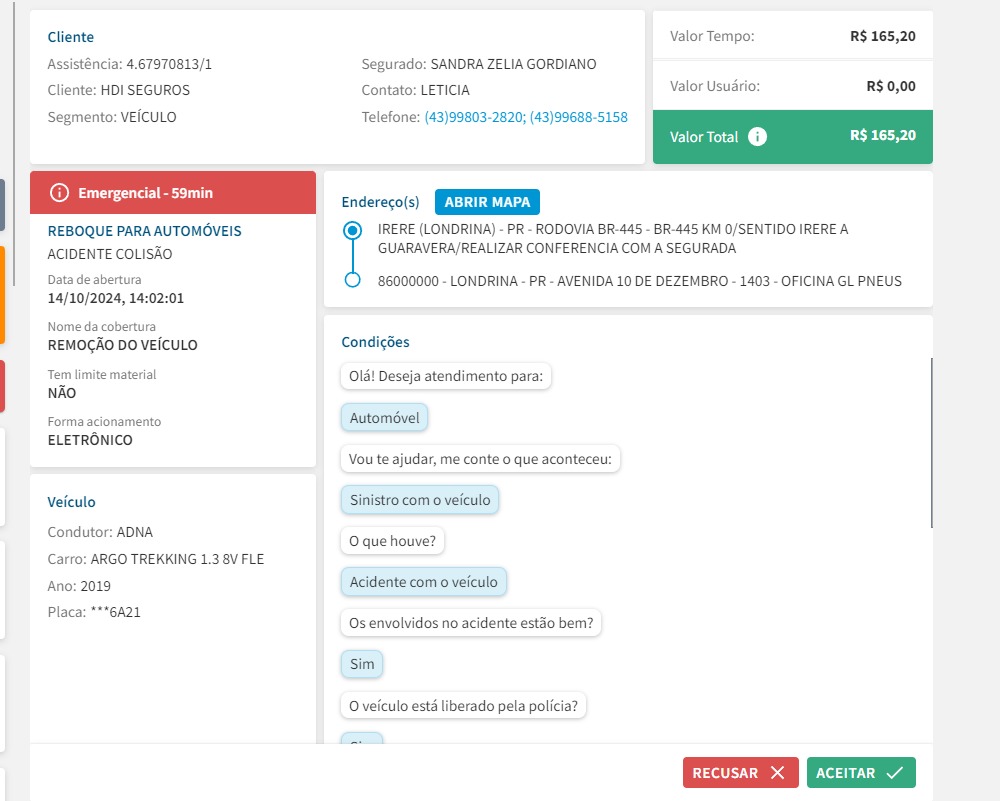Refuse the request with RECUSAR button

click(x=740, y=773)
